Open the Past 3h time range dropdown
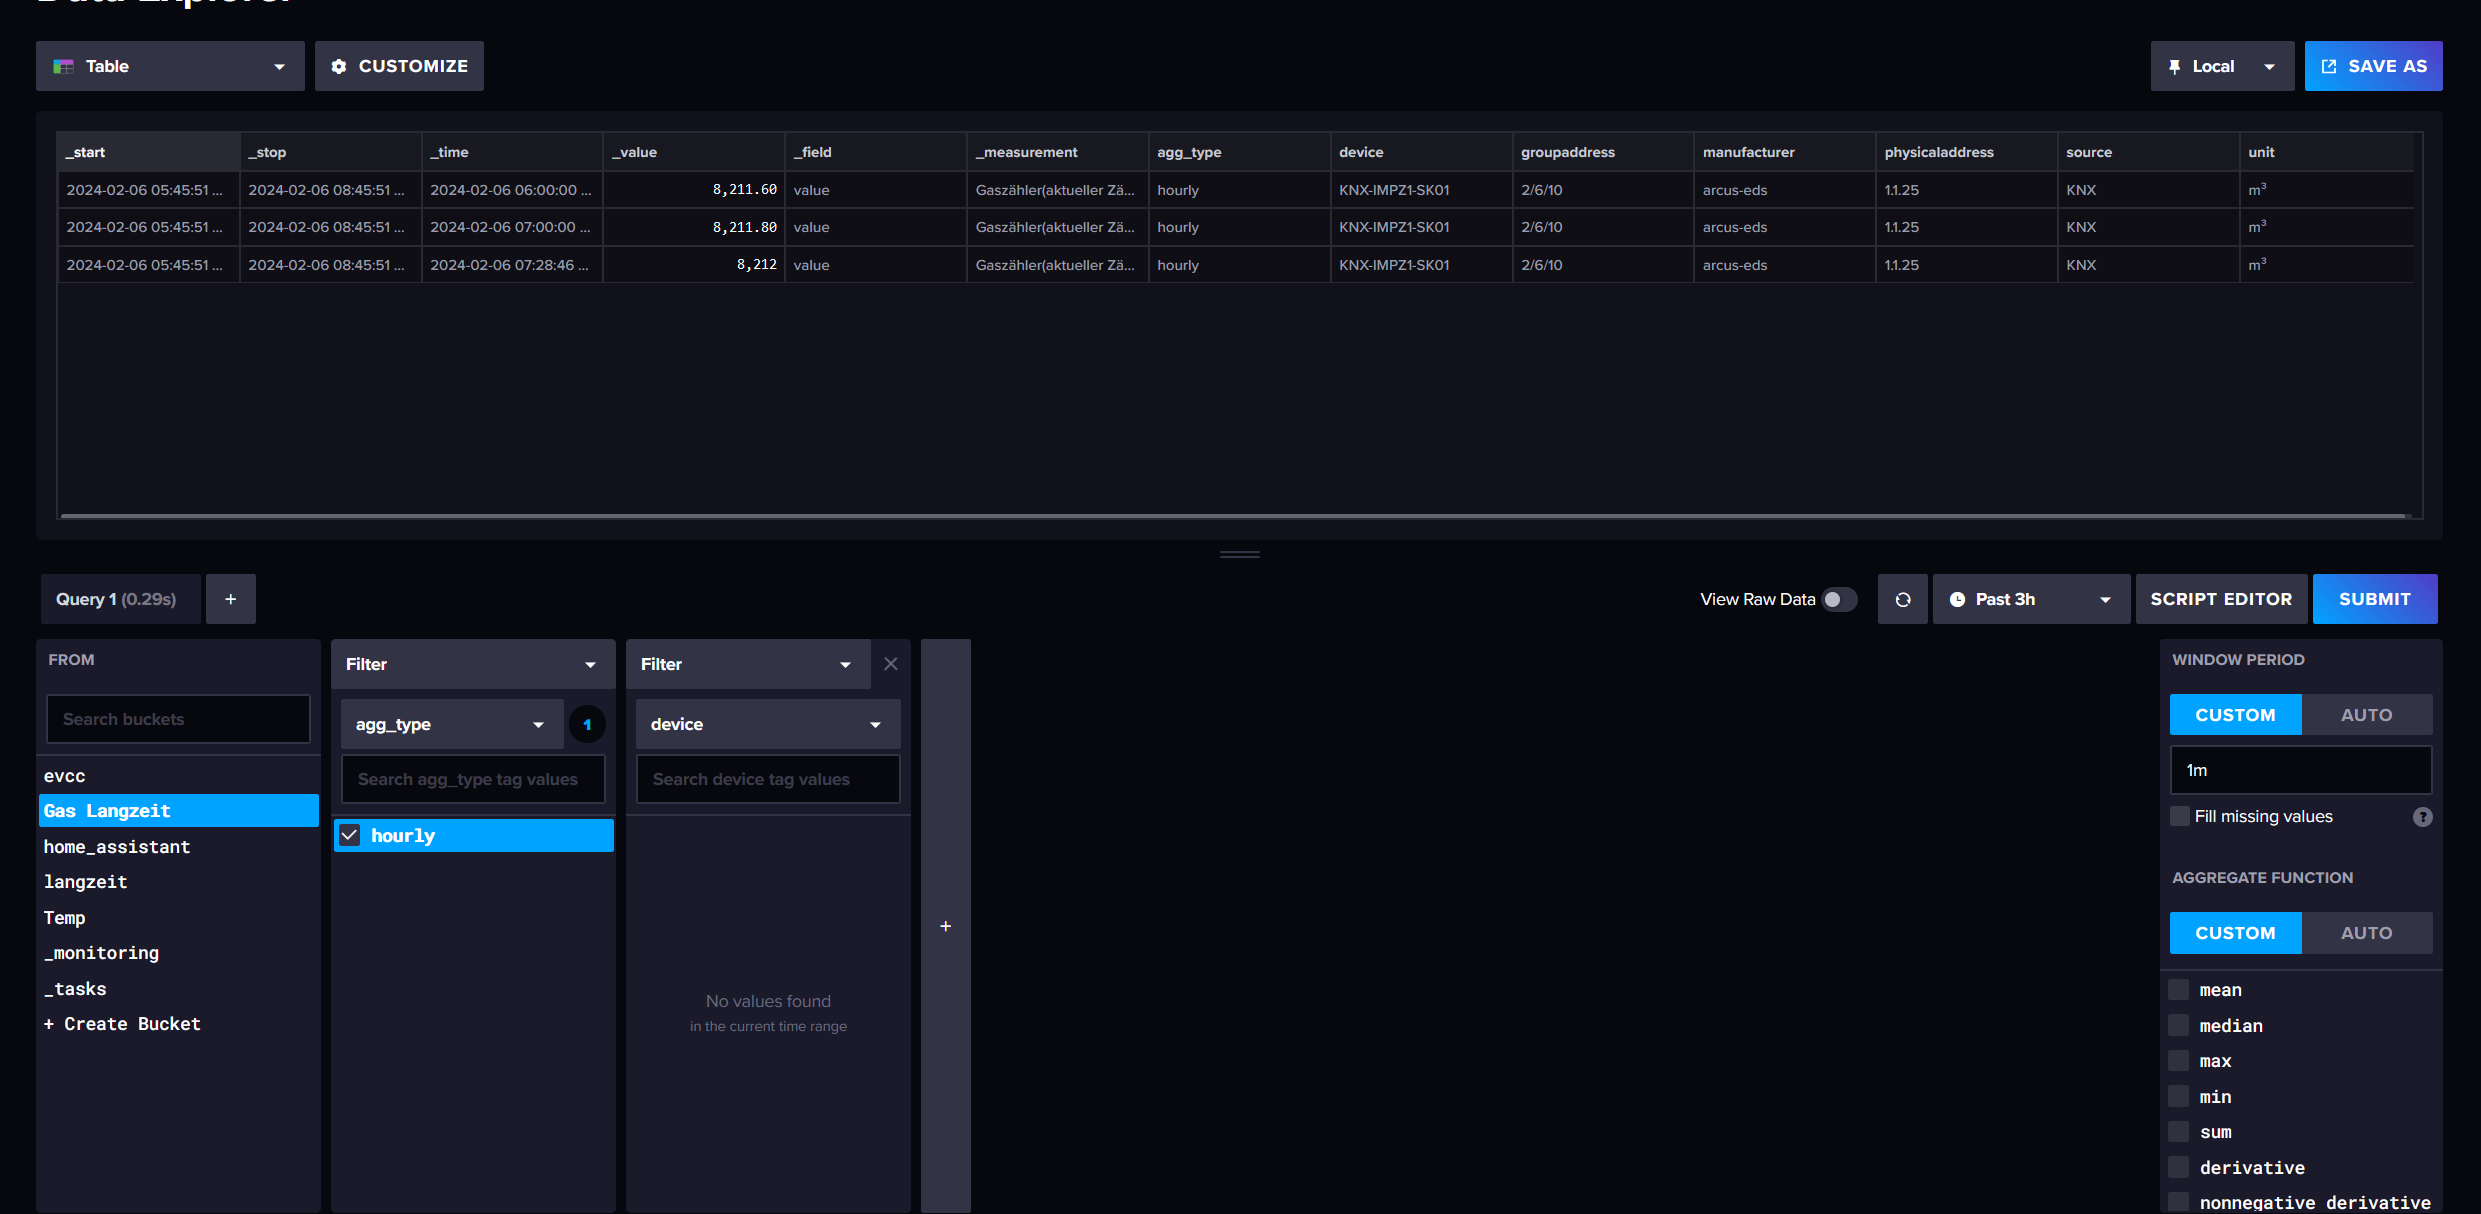2481x1214 pixels. (2030, 599)
